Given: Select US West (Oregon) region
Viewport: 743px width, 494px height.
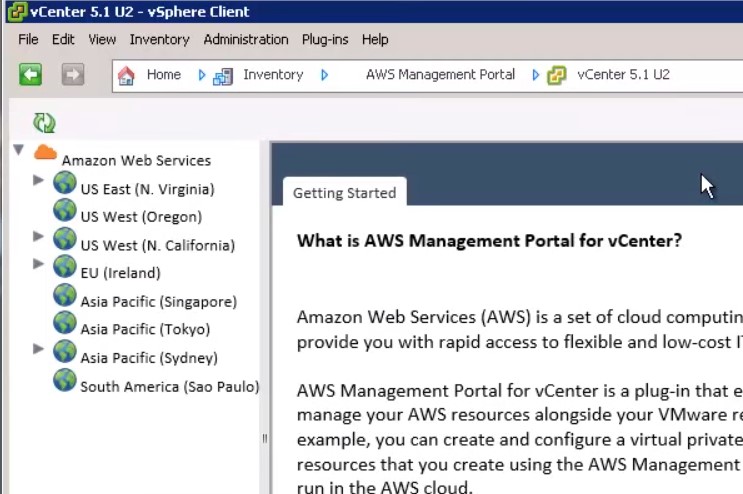Looking at the screenshot, I should point(141,217).
